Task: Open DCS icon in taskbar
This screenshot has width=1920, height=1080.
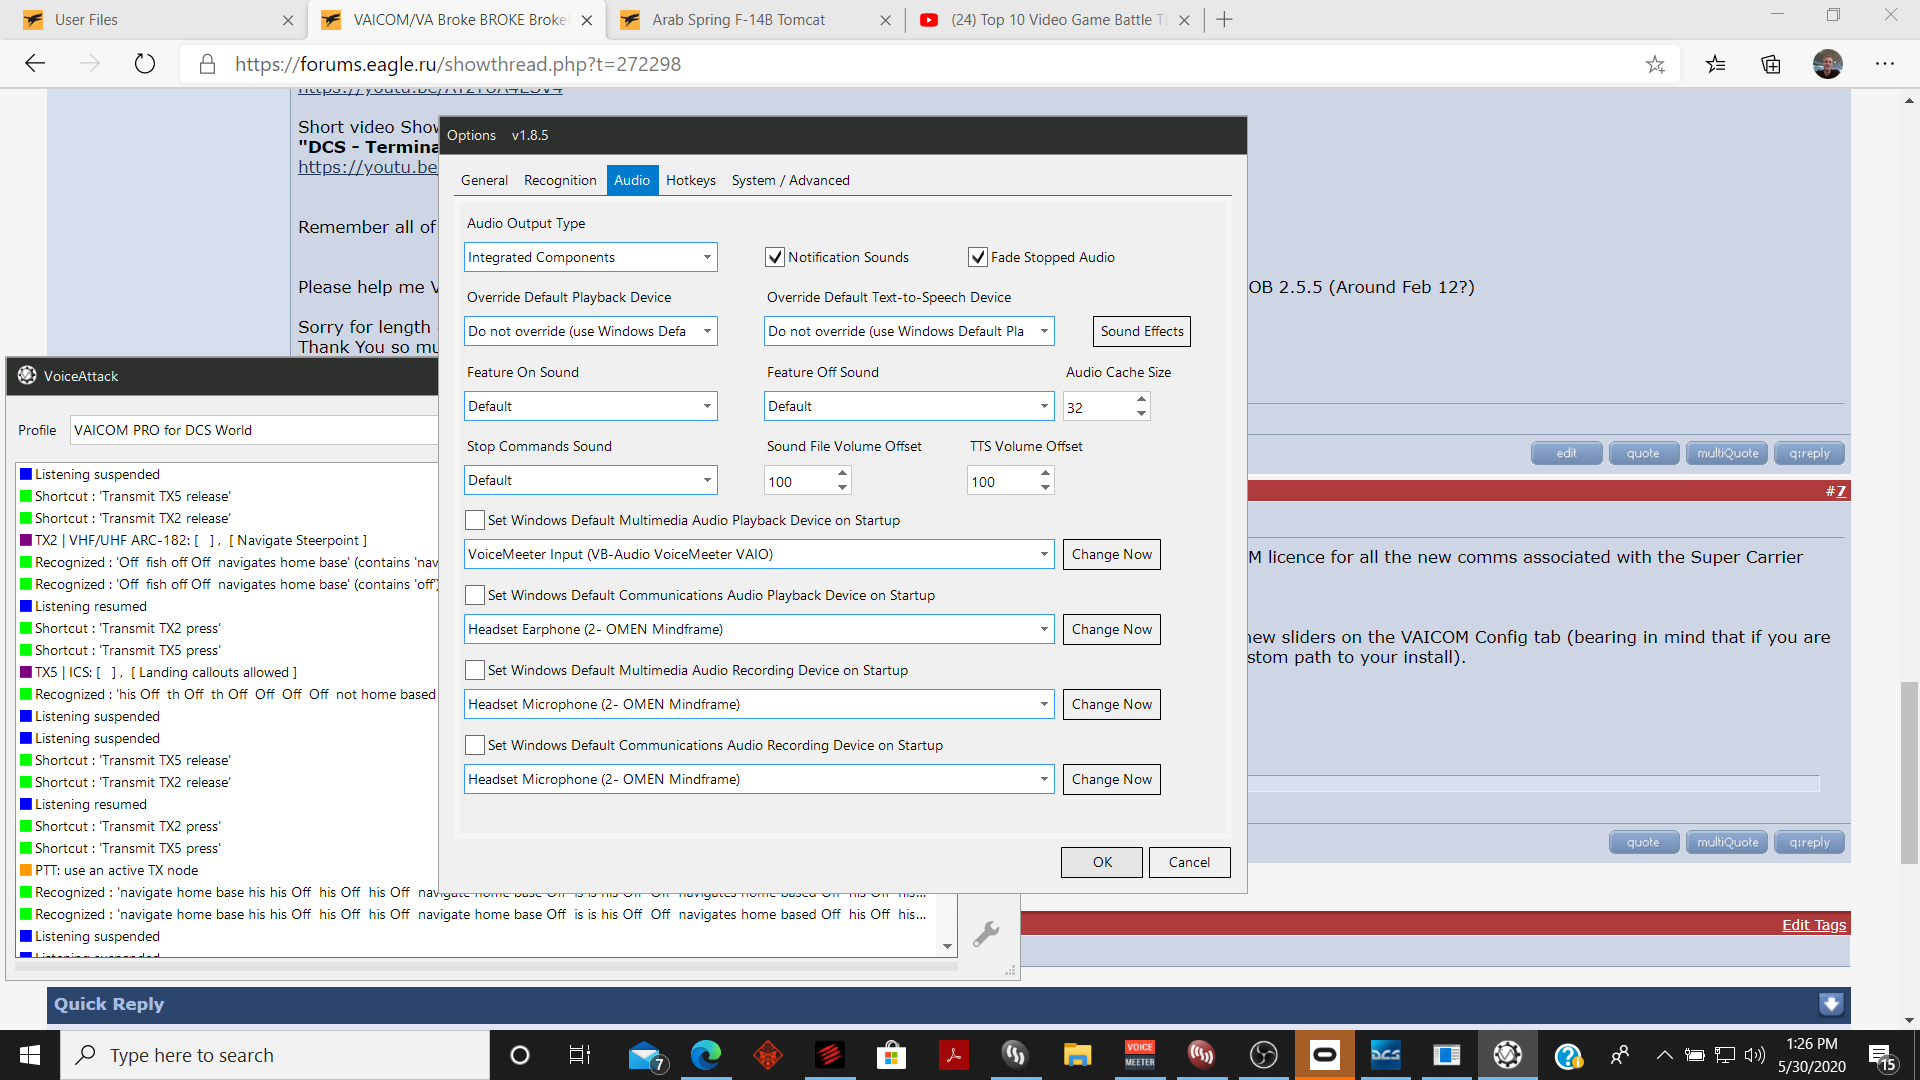Action: (x=1386, y=1055)
